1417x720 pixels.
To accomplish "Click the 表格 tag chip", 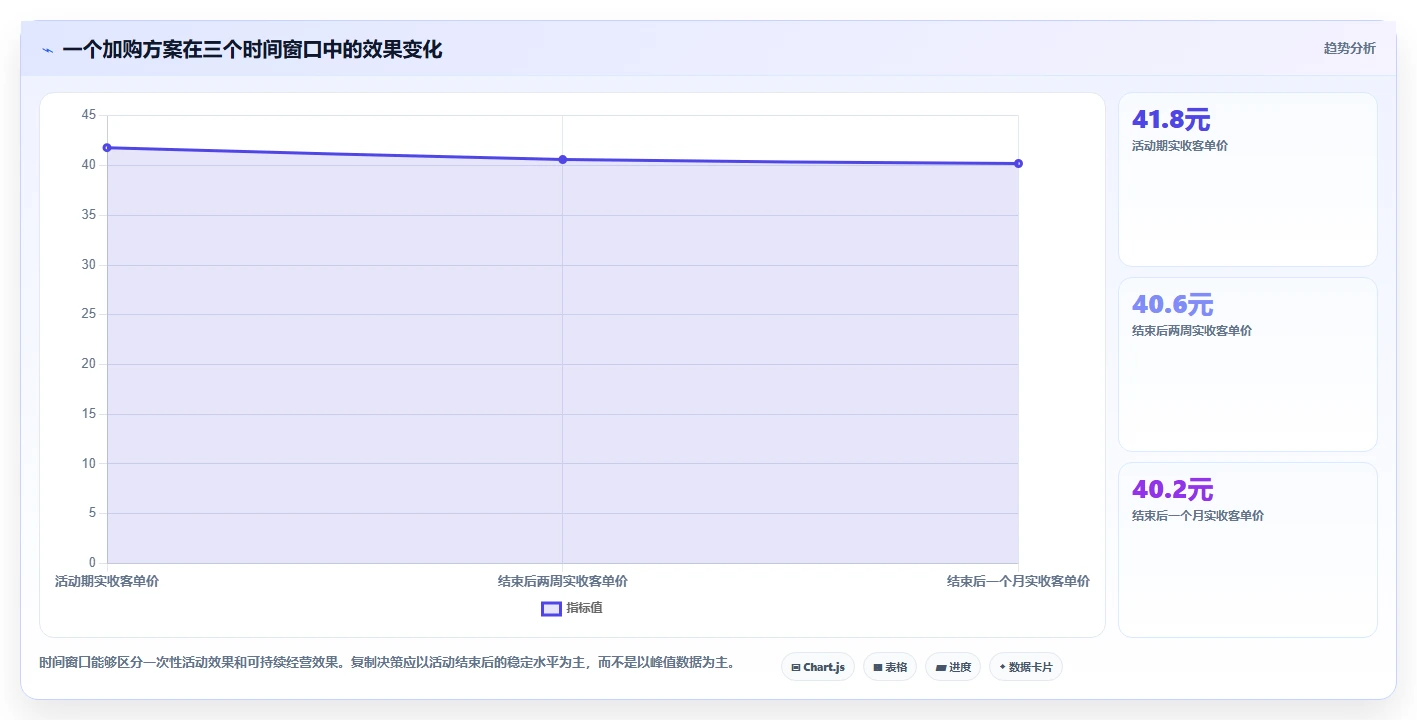I will click(x=890, y=667).
